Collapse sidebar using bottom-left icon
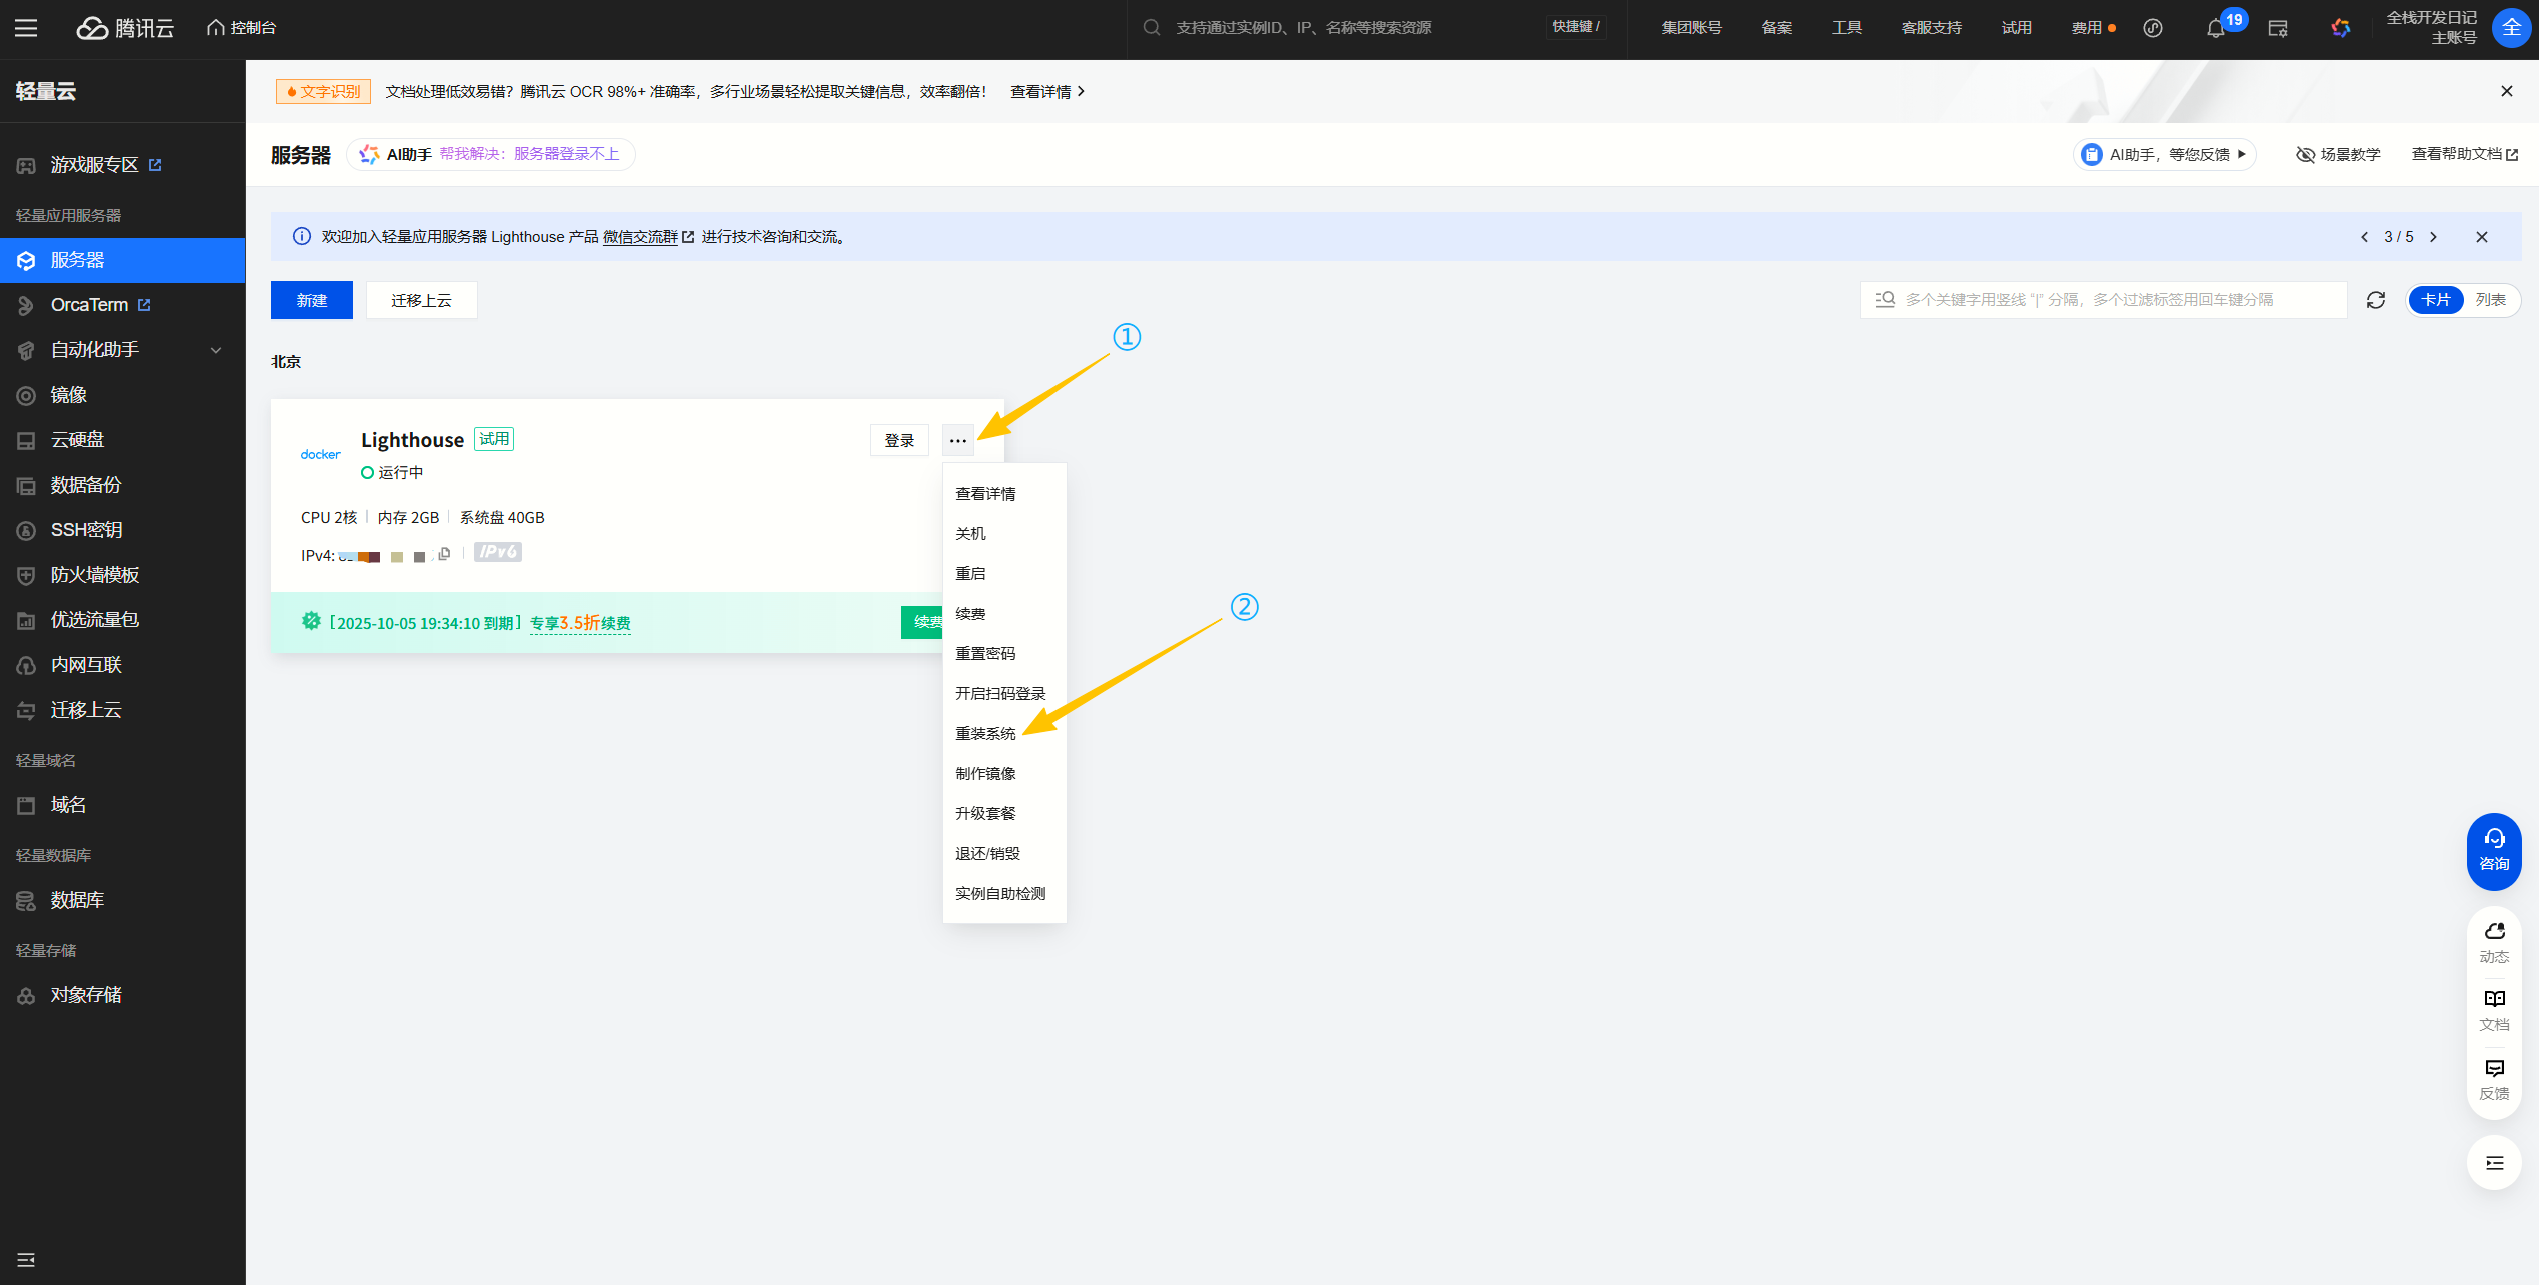The height and width of the screenshot is (1285, 2539). [x=26, y=1259]
